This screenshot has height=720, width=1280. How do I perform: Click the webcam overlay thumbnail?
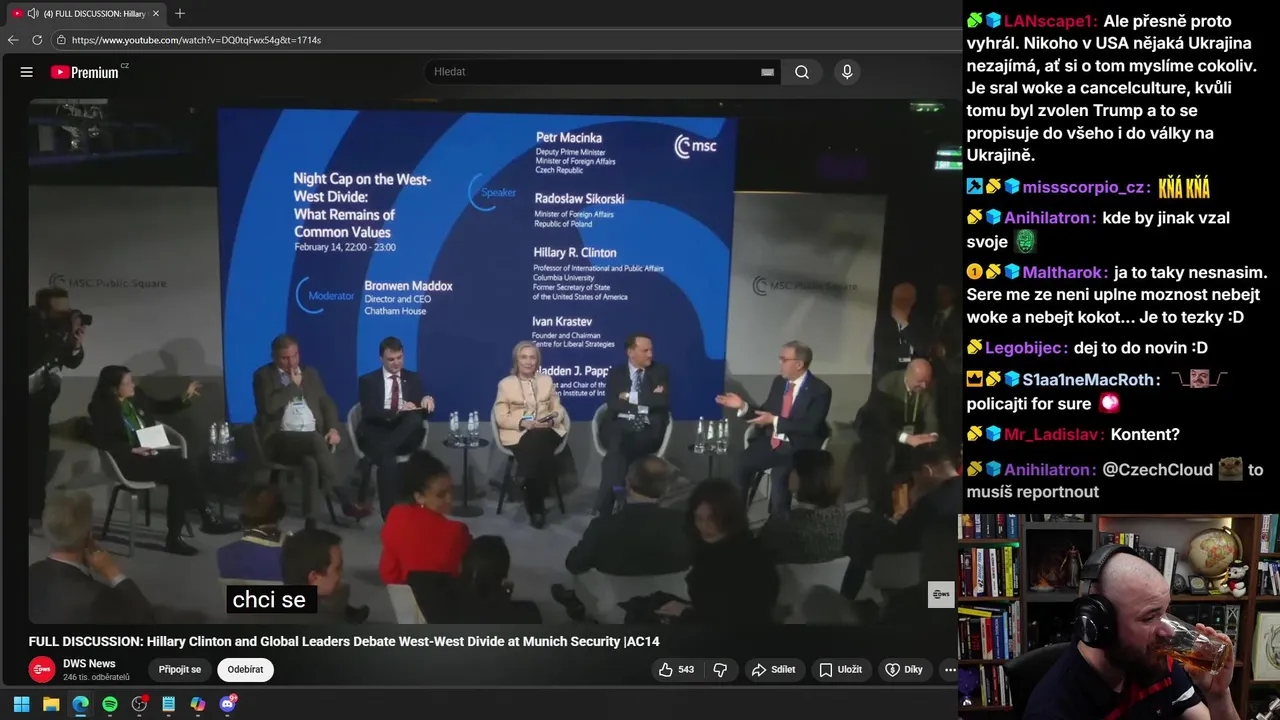[x=1119, y=617]
